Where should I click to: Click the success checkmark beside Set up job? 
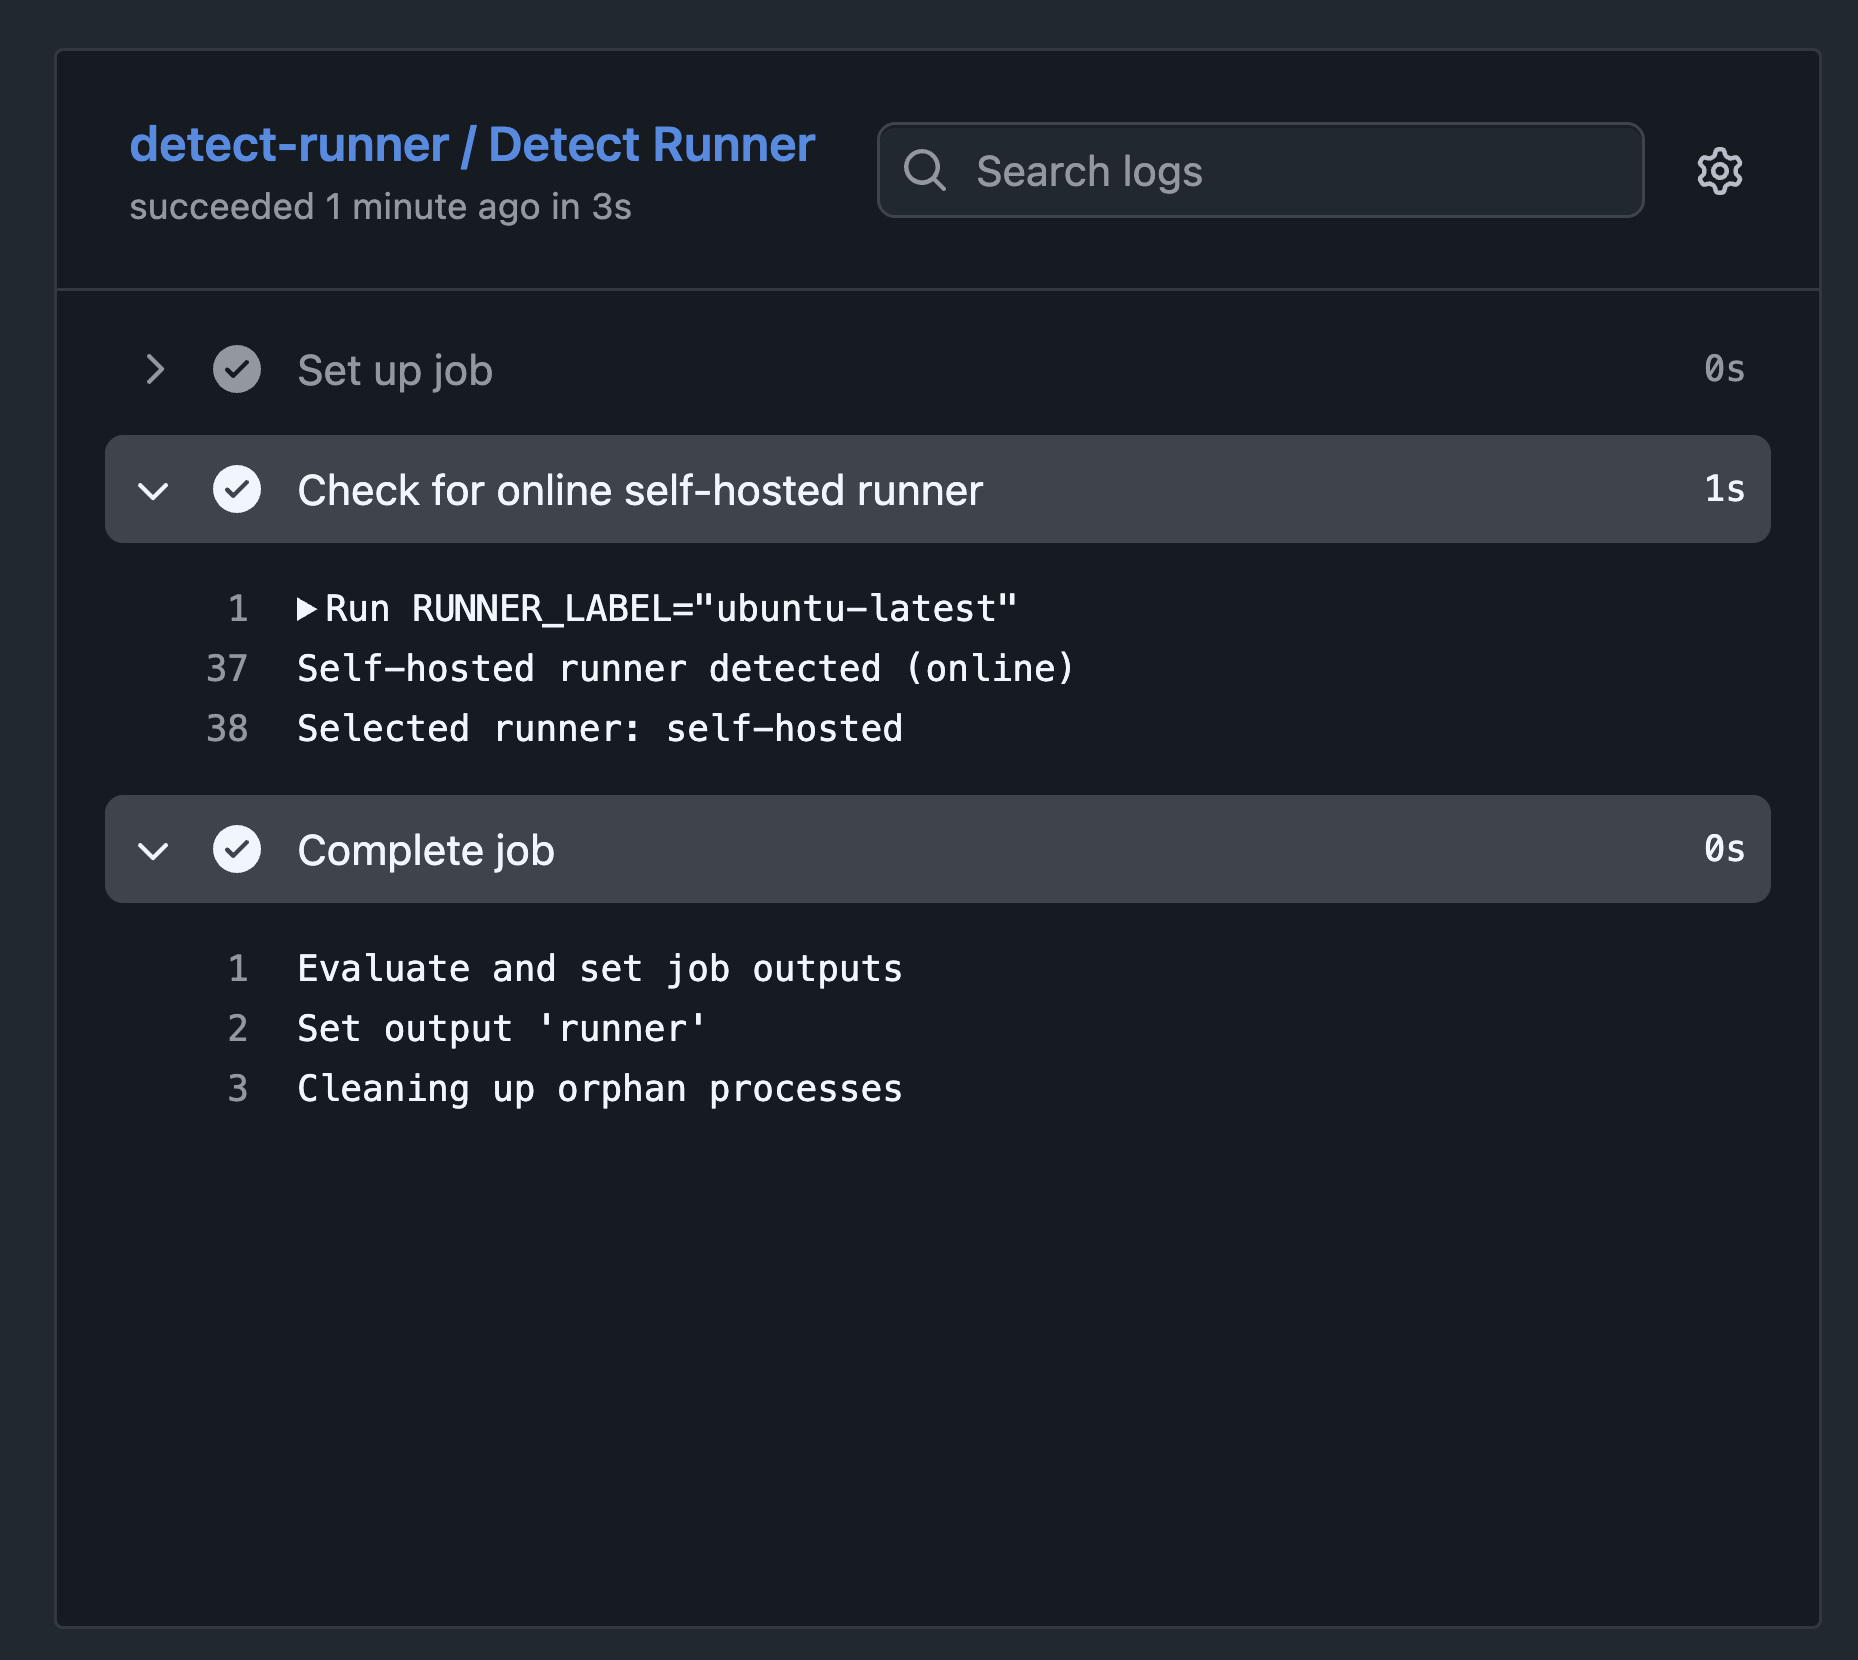click(x=237, y=370)
